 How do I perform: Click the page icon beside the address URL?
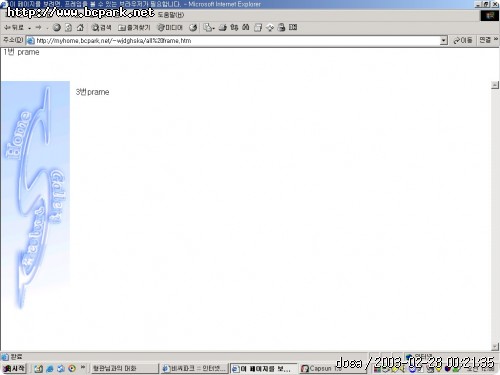coord(30,41)
